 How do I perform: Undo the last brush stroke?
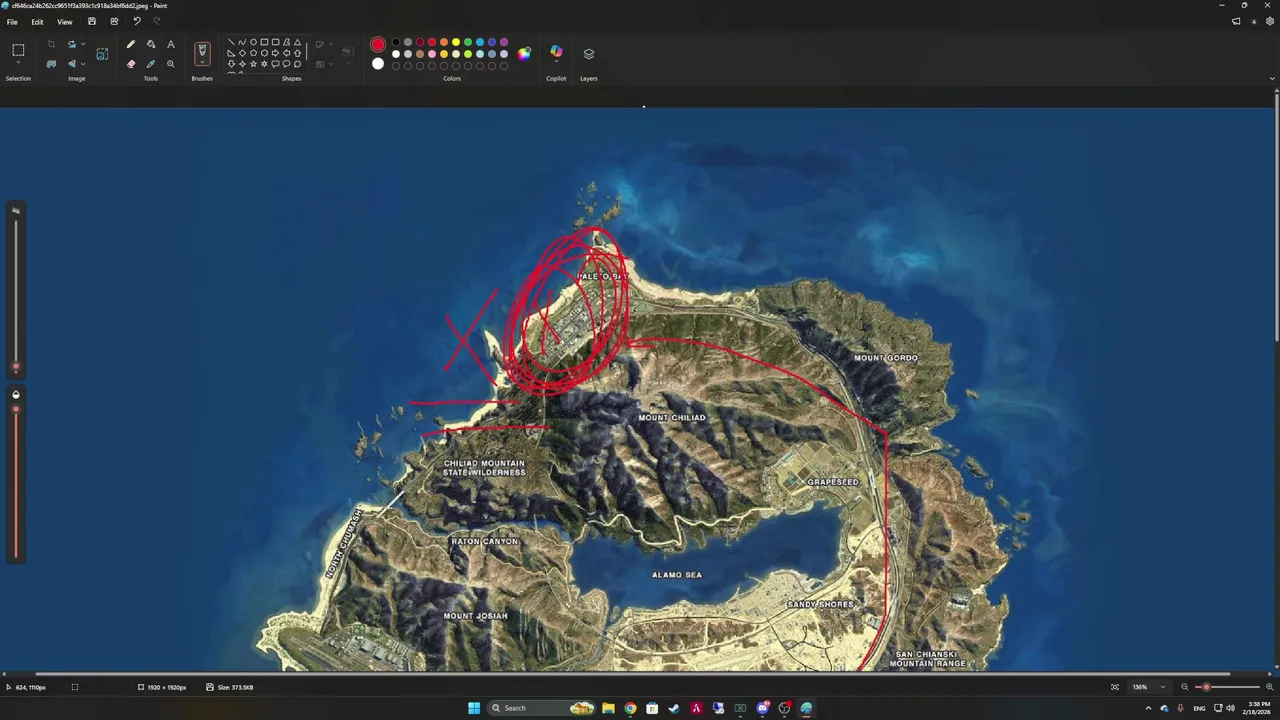pyautogui.click(x=137, y=21)
